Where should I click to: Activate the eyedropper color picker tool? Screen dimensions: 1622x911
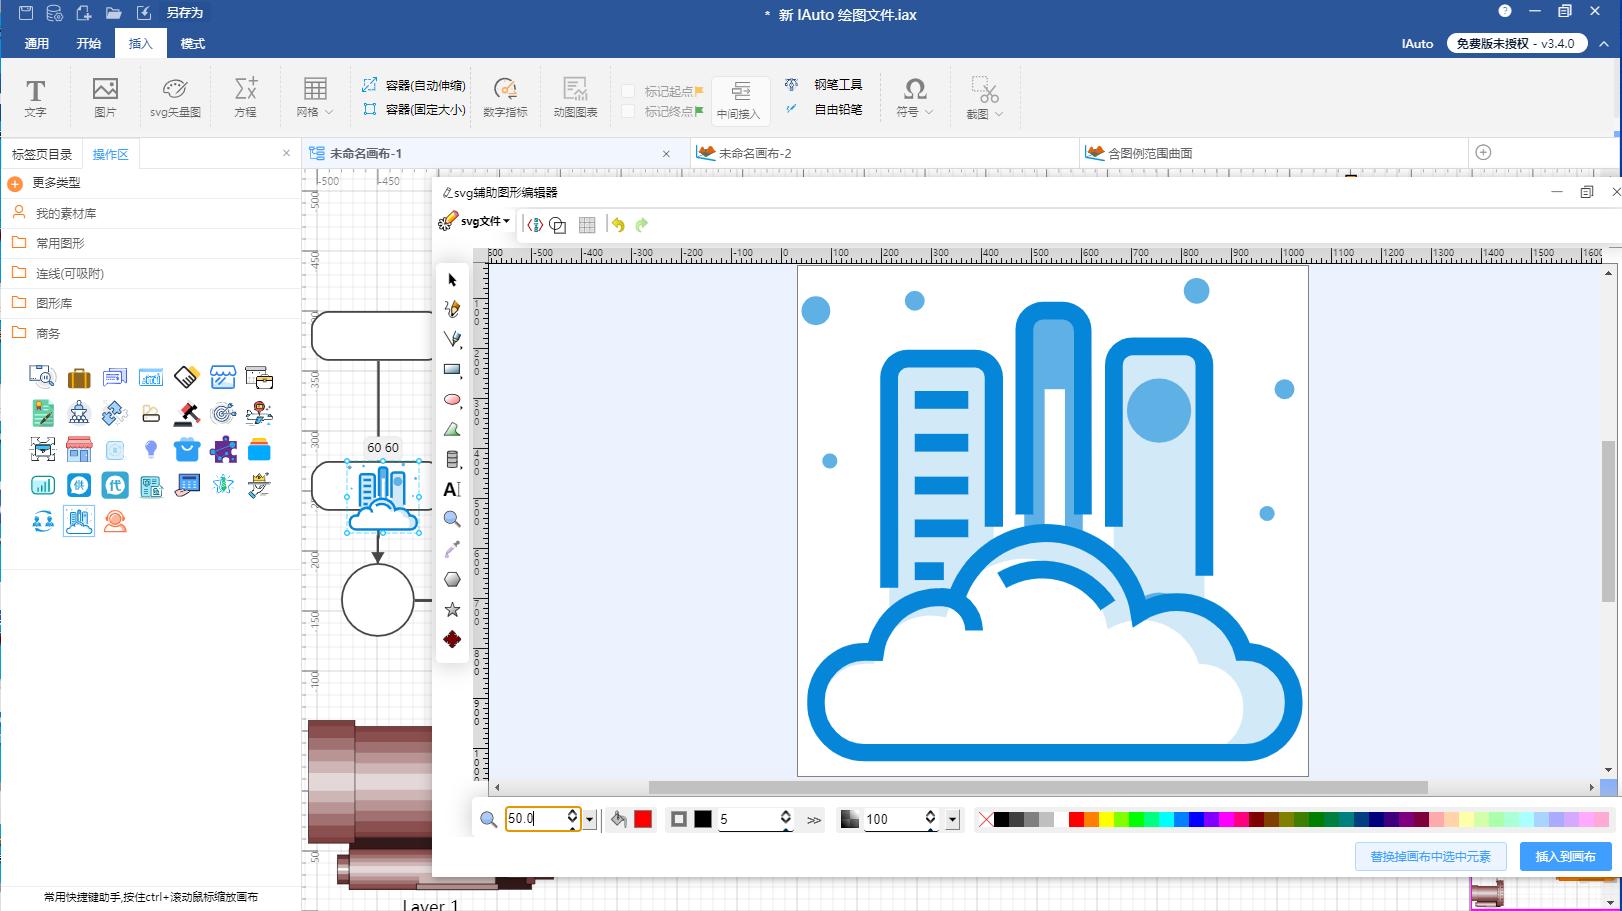click(x=452, y=549)
